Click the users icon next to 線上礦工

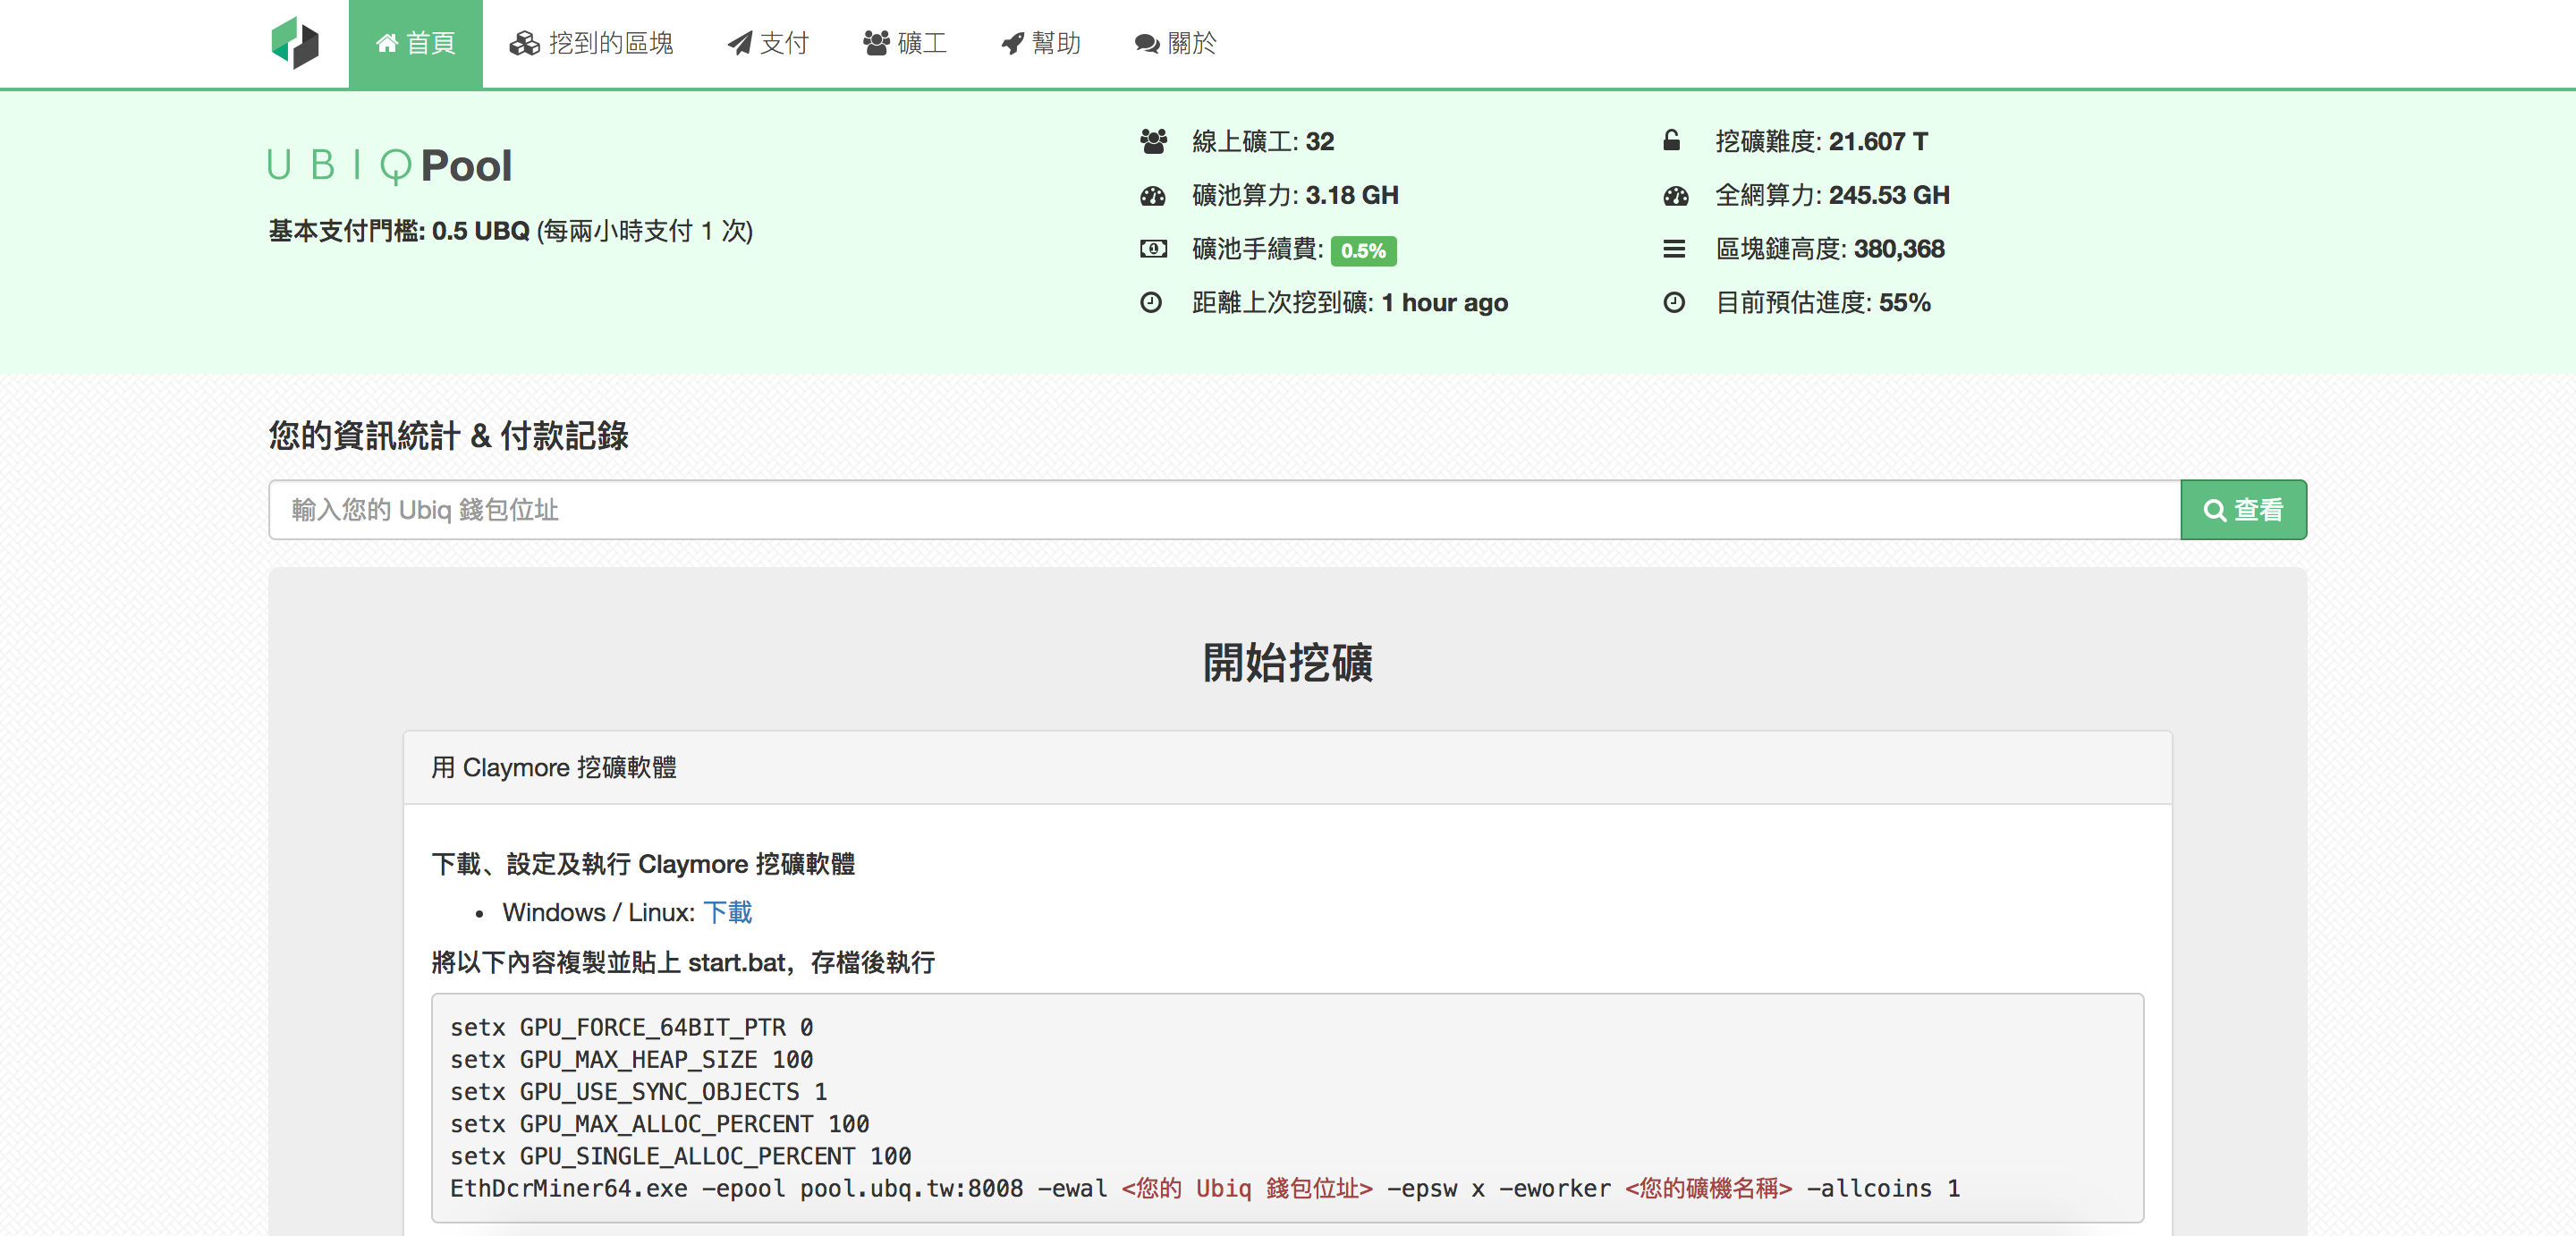(1153, 142)
